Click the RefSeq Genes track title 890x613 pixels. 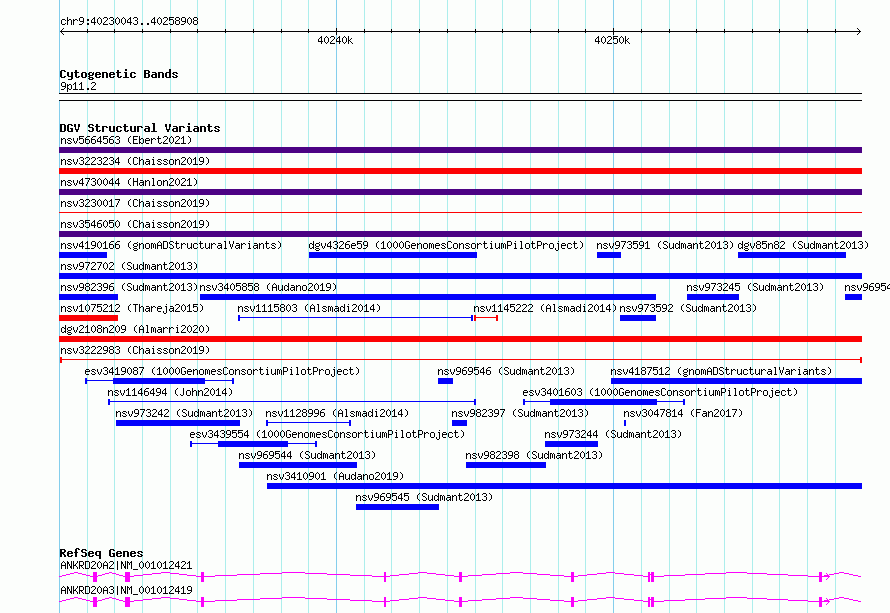coord(101,553)
